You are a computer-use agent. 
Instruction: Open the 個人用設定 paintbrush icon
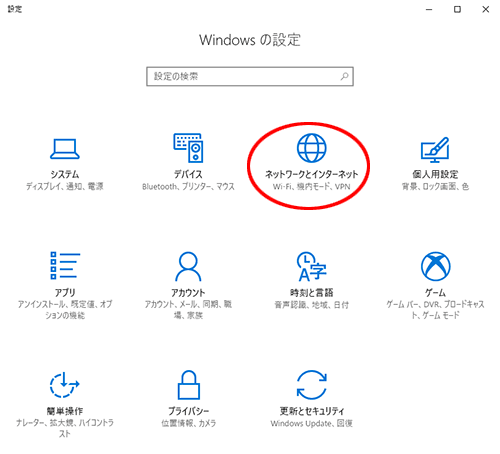point(435,150)
